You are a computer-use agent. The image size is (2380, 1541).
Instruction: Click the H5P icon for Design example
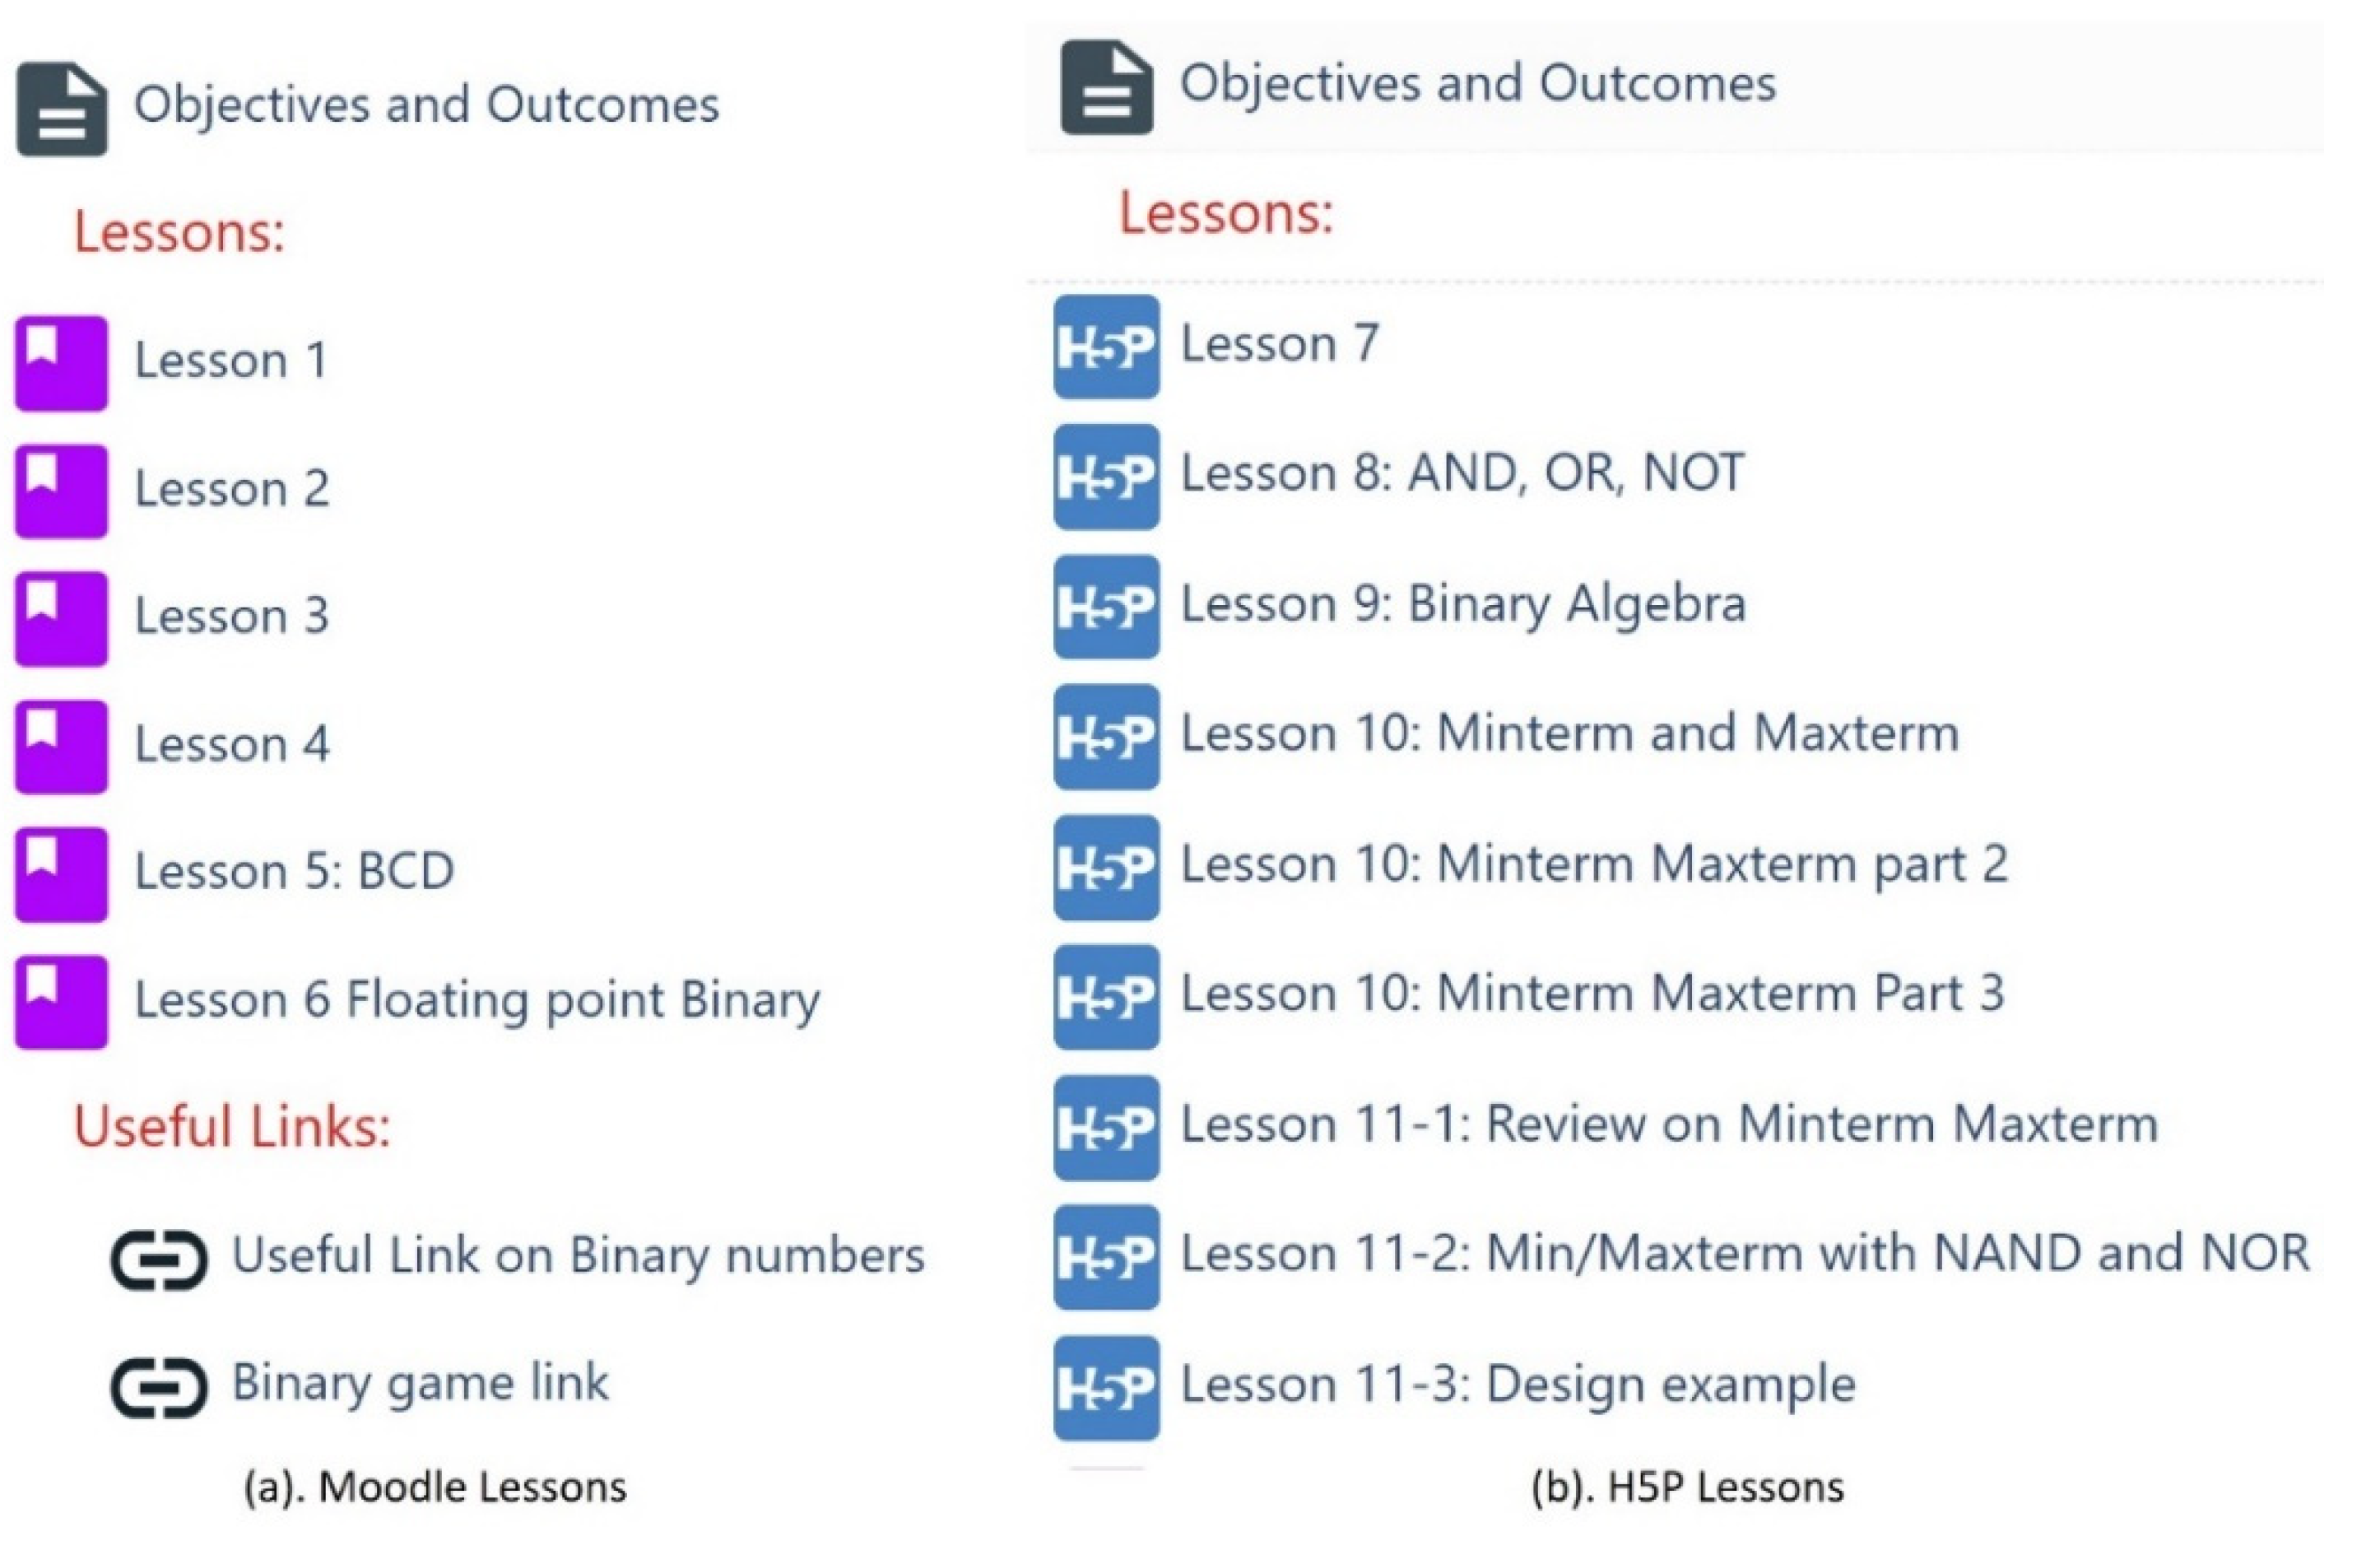point(1106,1387)
